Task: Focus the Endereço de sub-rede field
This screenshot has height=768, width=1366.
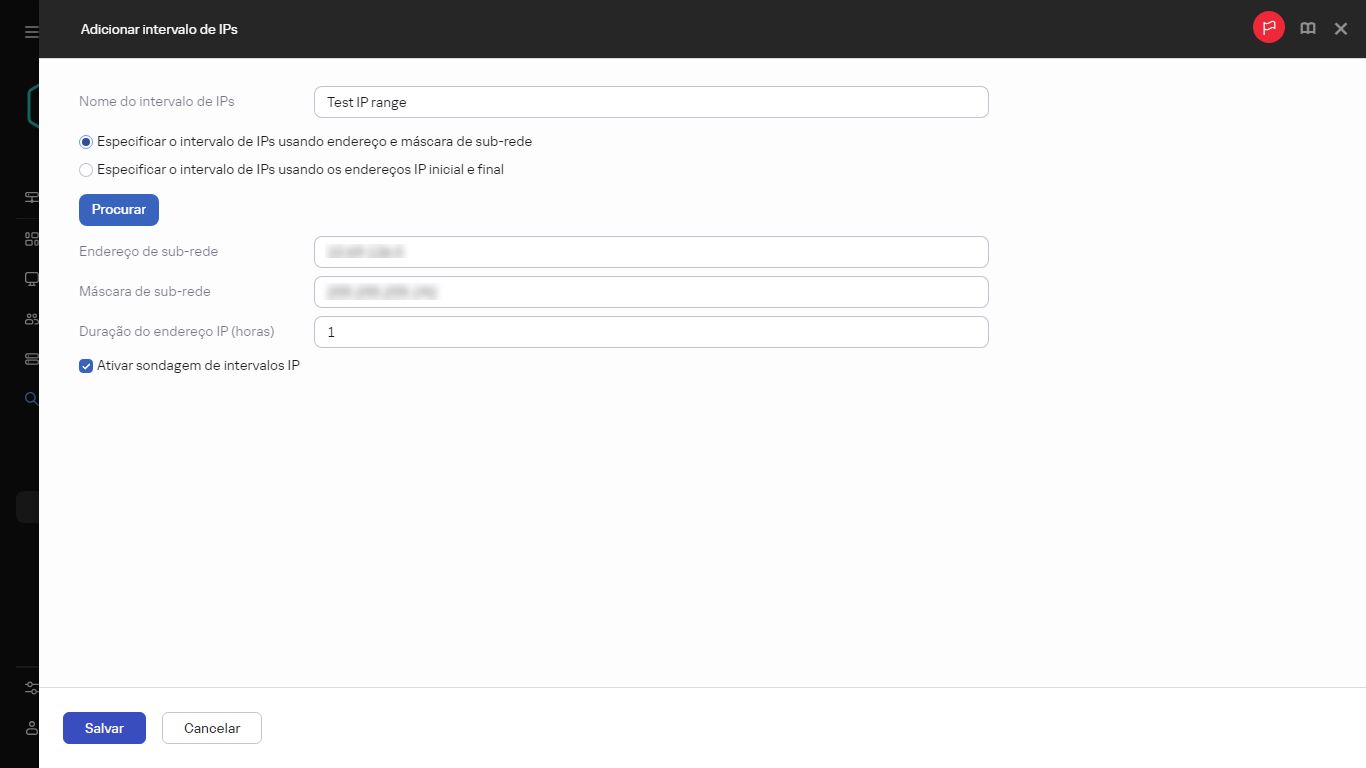Action: [651, 252]
